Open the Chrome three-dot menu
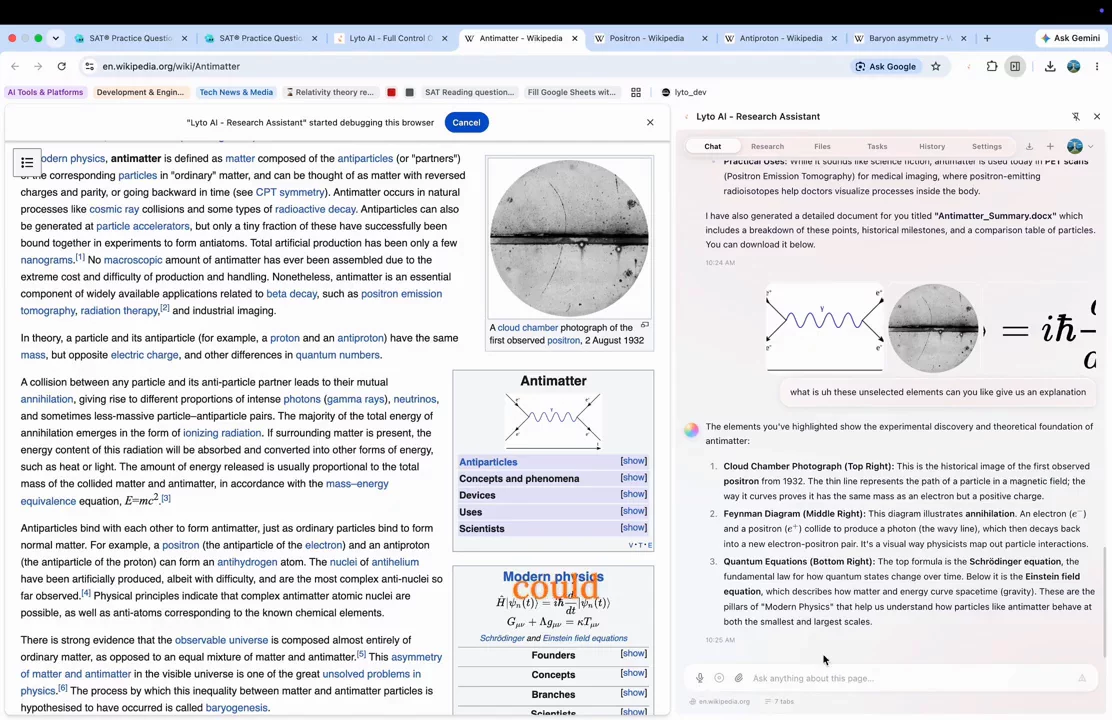1112x720 pixels. click(1097, 66)
